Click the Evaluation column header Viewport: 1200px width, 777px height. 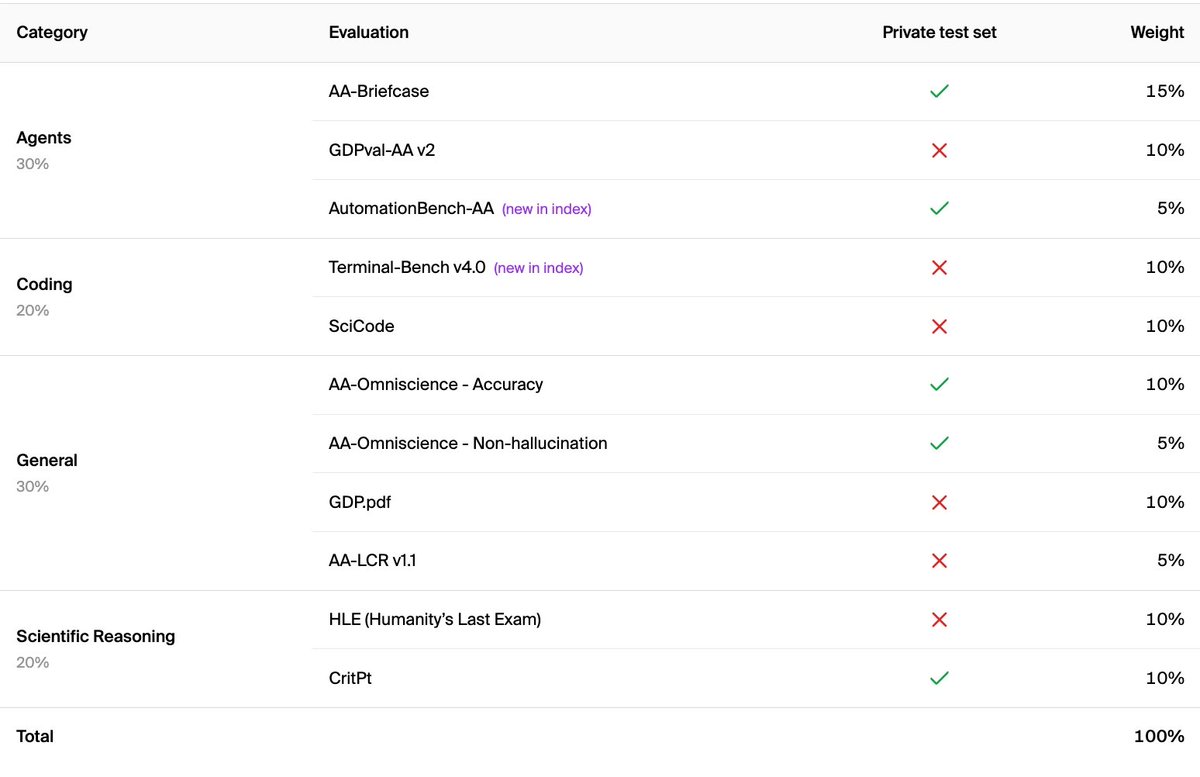coord(369,32)
